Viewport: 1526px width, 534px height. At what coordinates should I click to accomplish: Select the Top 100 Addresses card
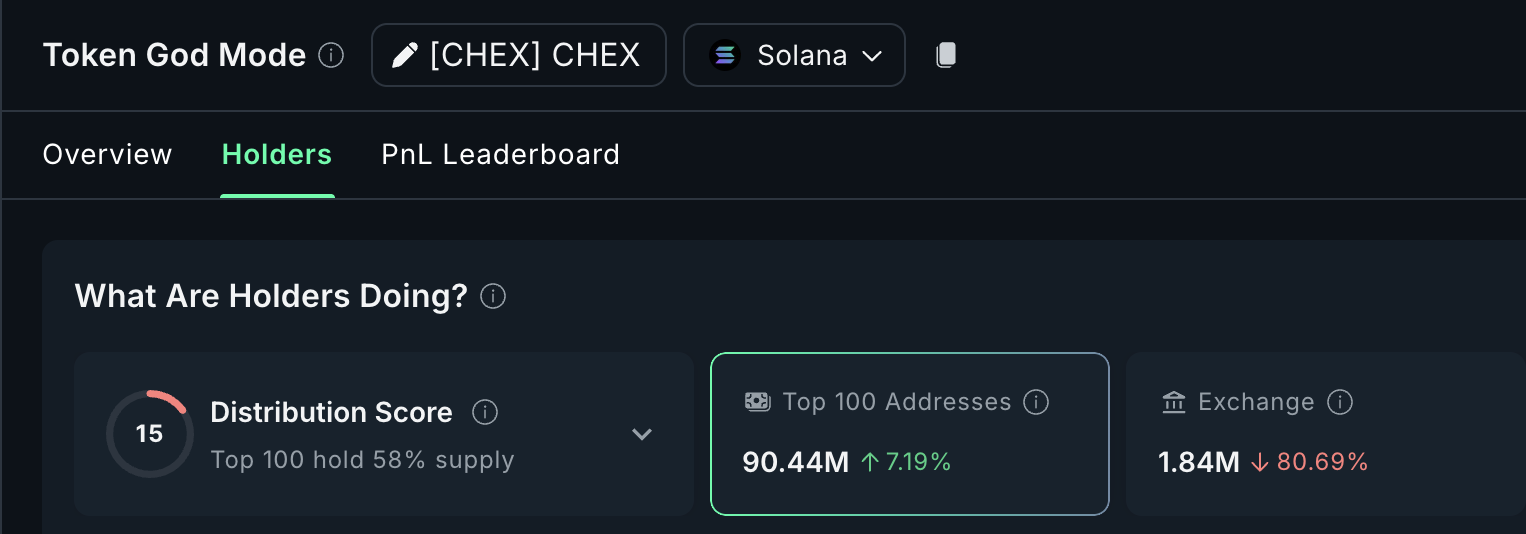pyautogui.click(x=909, y=434)
